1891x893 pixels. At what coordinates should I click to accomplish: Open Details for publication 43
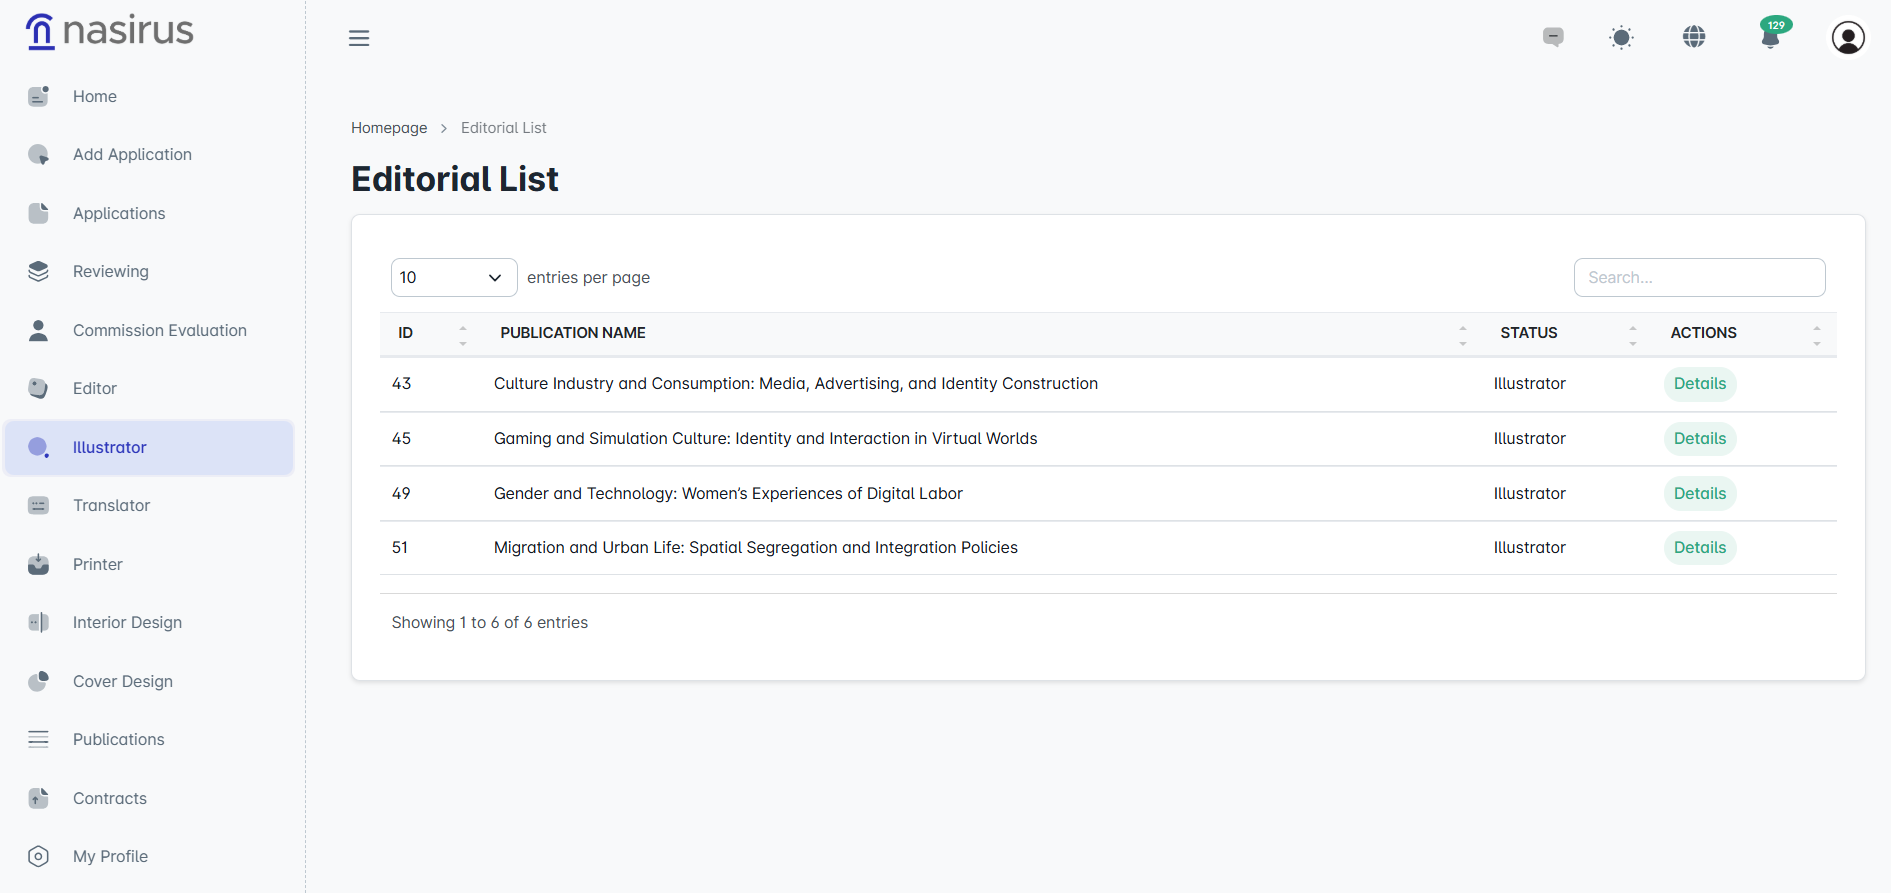click(x=1699, y=384)
